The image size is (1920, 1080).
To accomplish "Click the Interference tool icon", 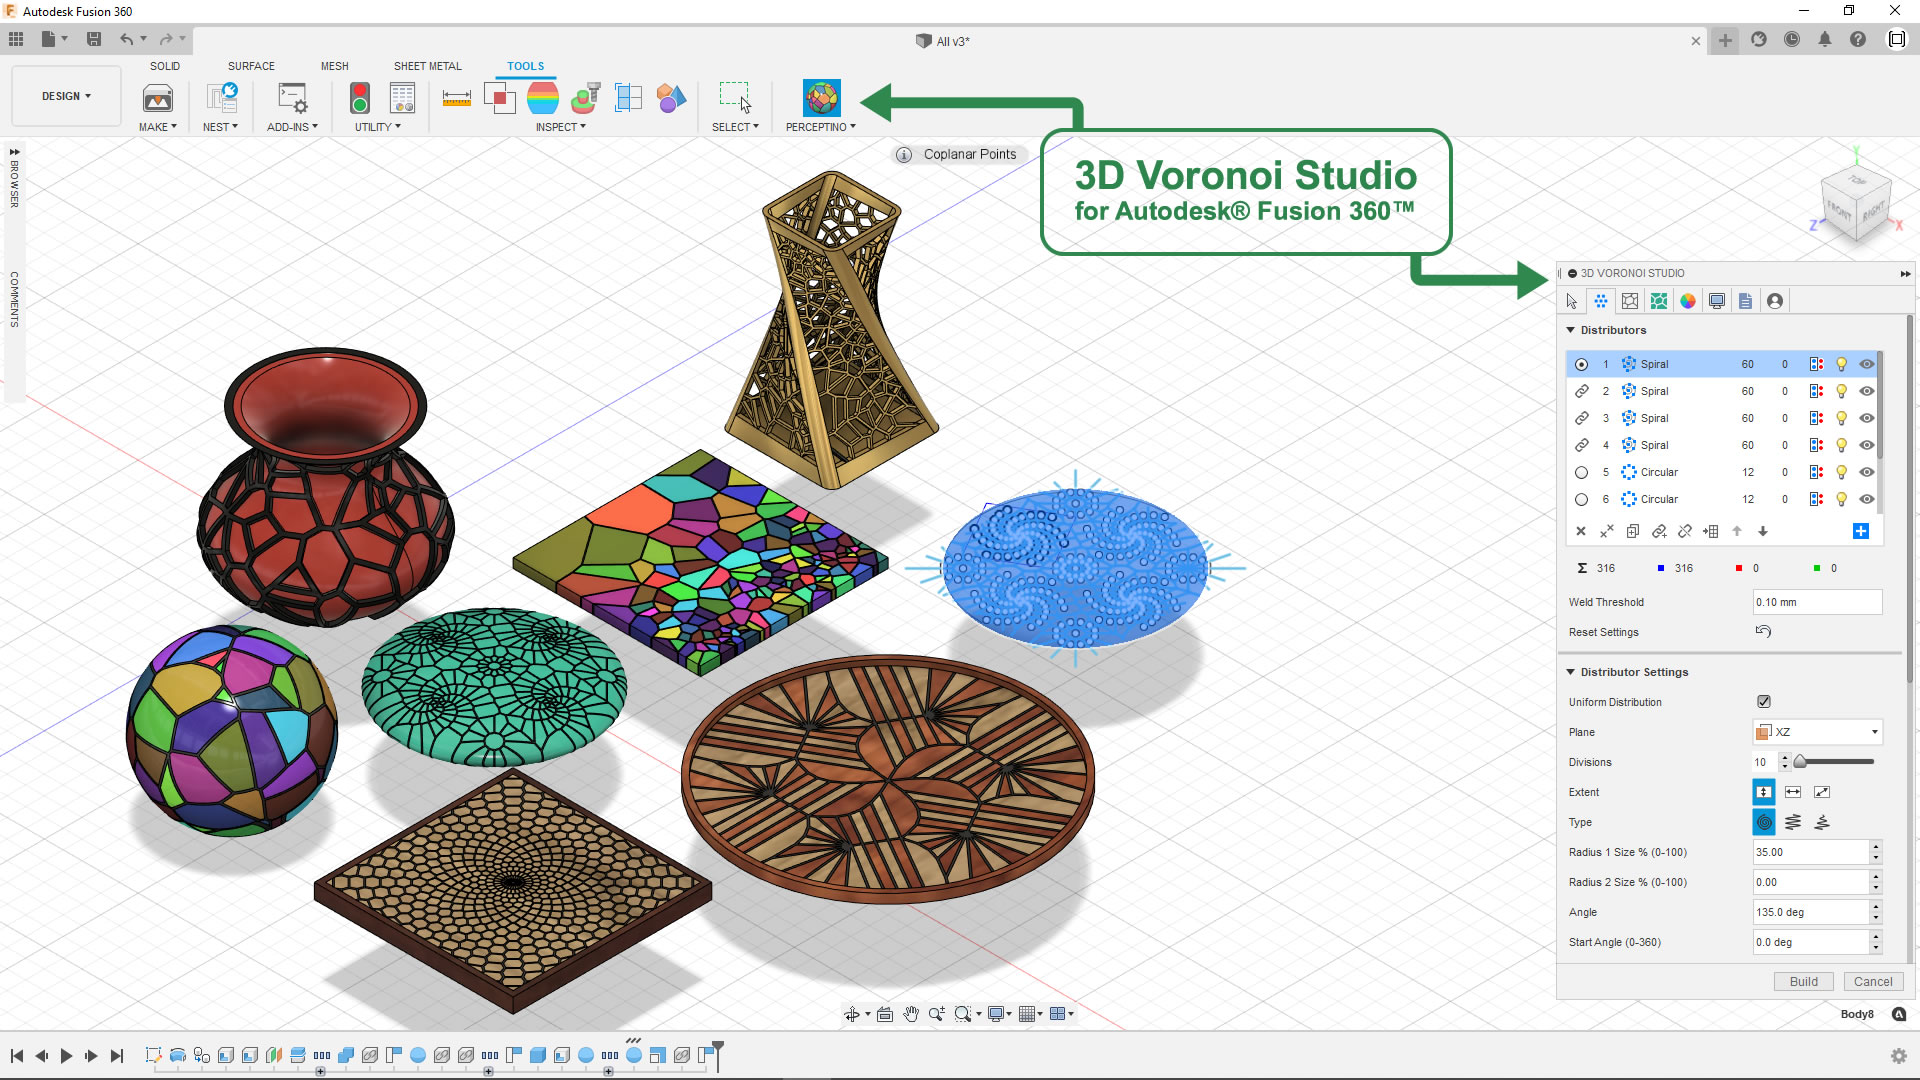I will [x=499, y=98].
